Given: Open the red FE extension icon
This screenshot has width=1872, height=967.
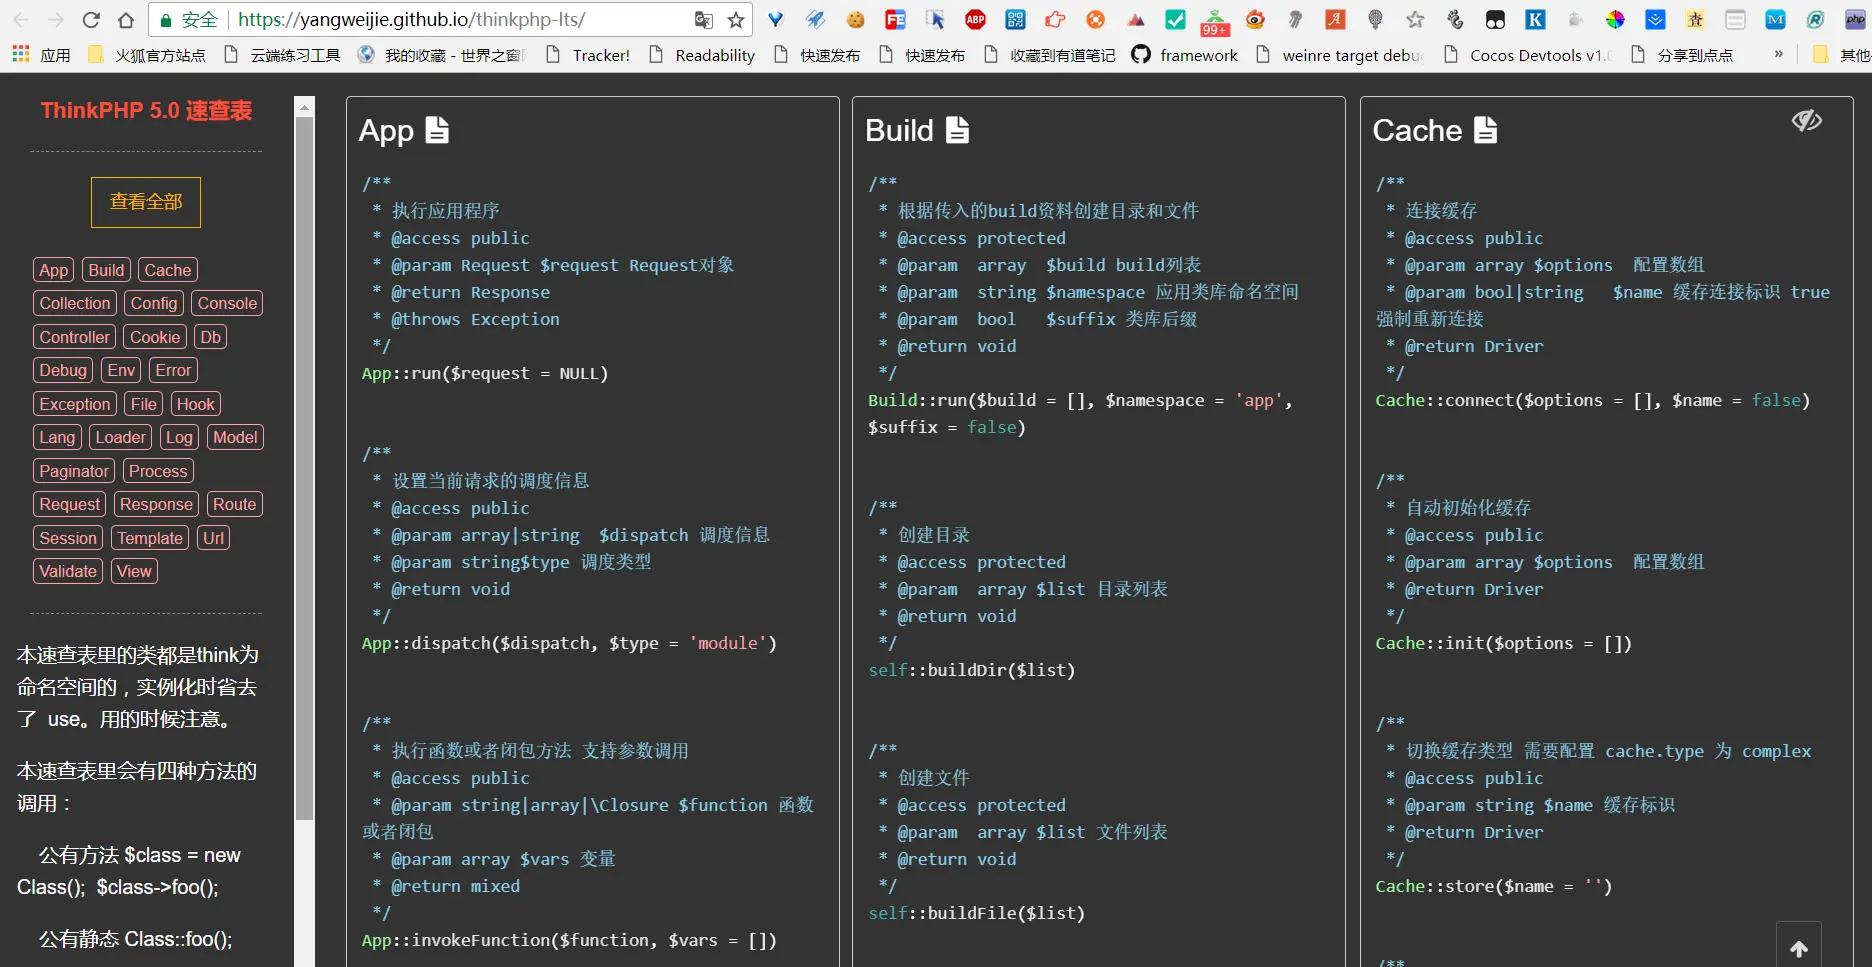Looking at the screenshot, I should (x=895, y=20).
